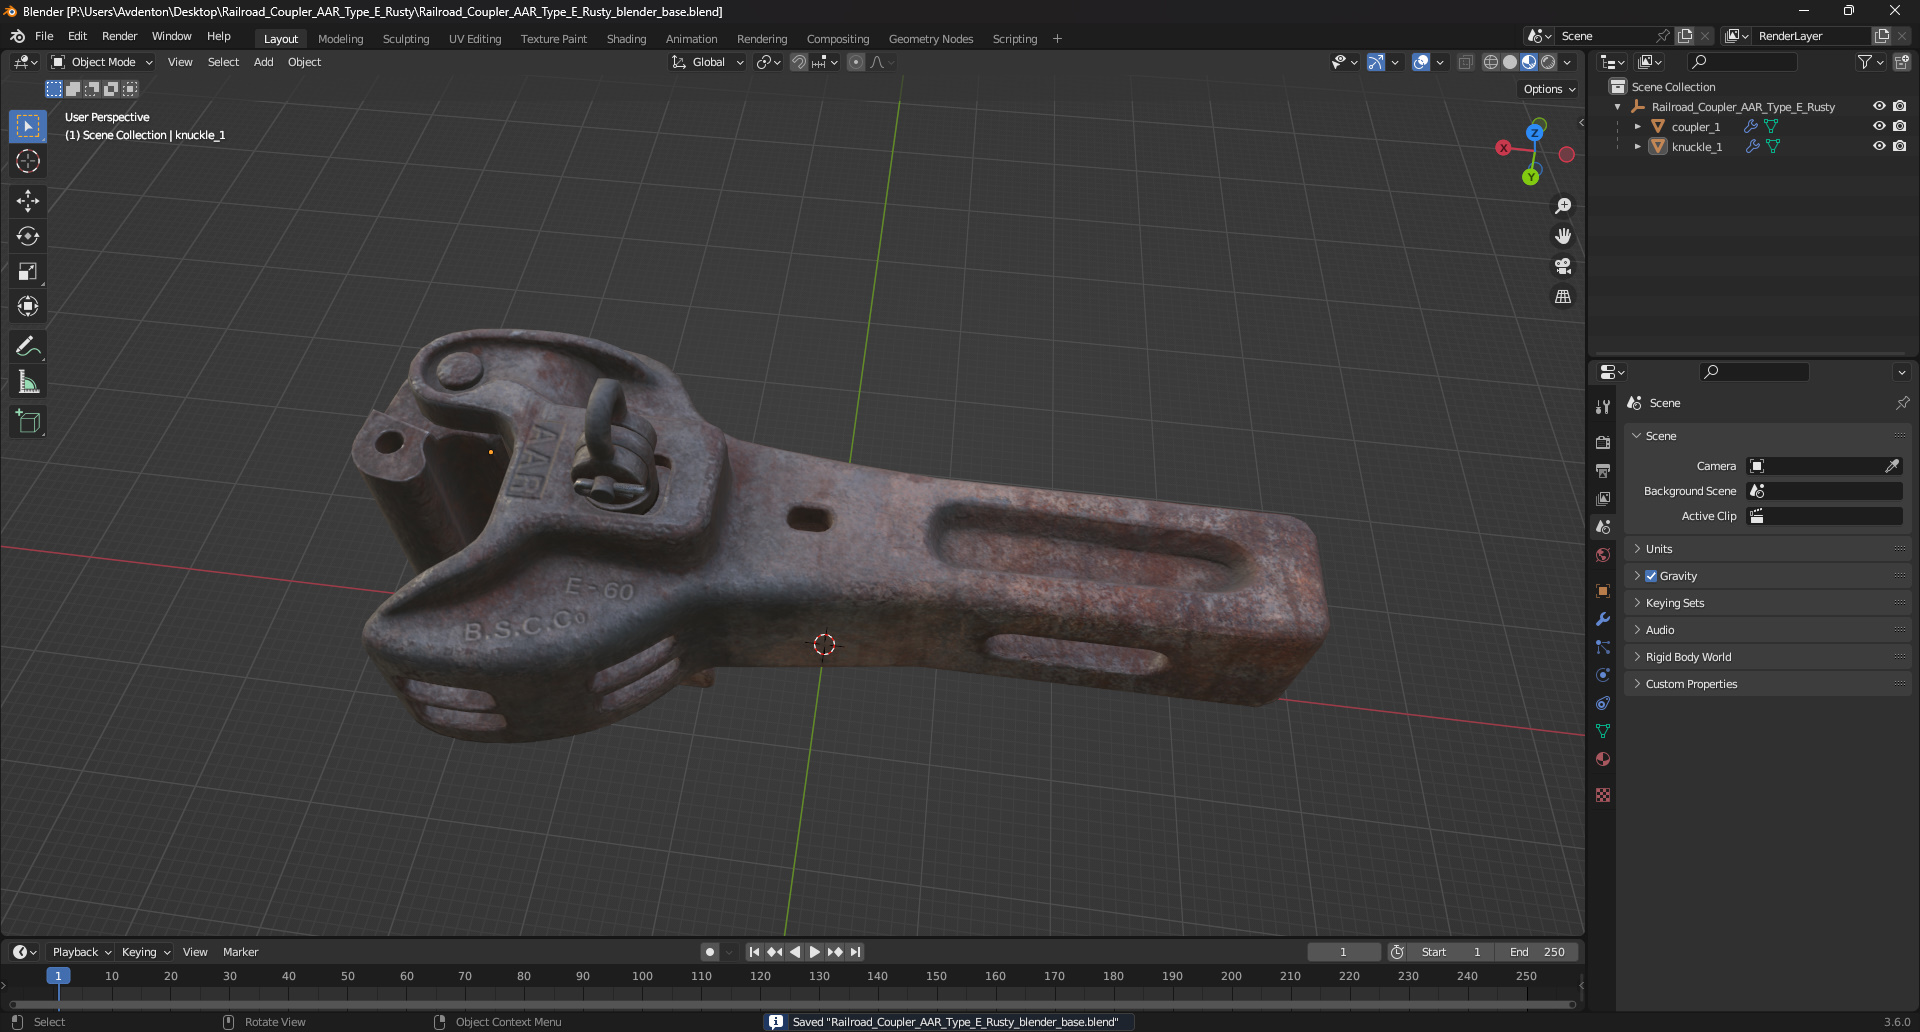Viewport: 1920px width, 1032px height.
Task: Click the current frame field
Action: click(x=1343, y=952)
